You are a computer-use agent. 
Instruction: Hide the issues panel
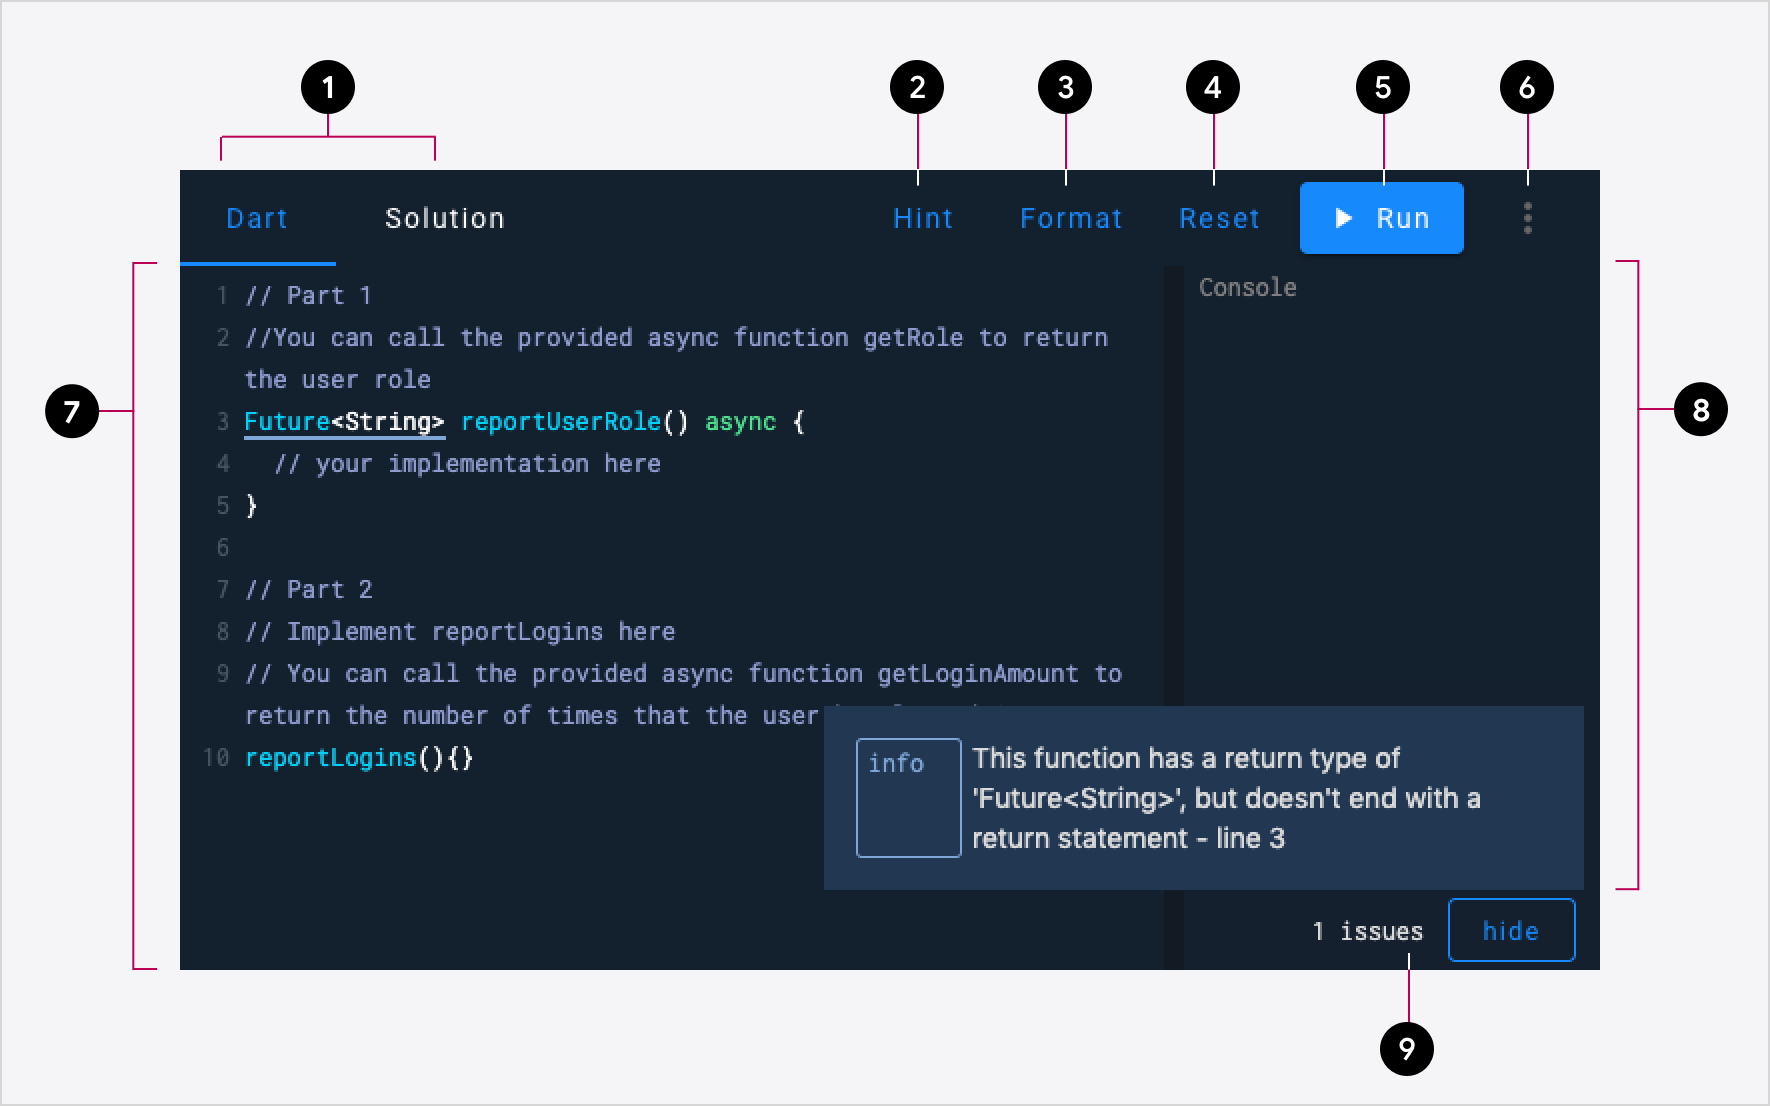1510,930
